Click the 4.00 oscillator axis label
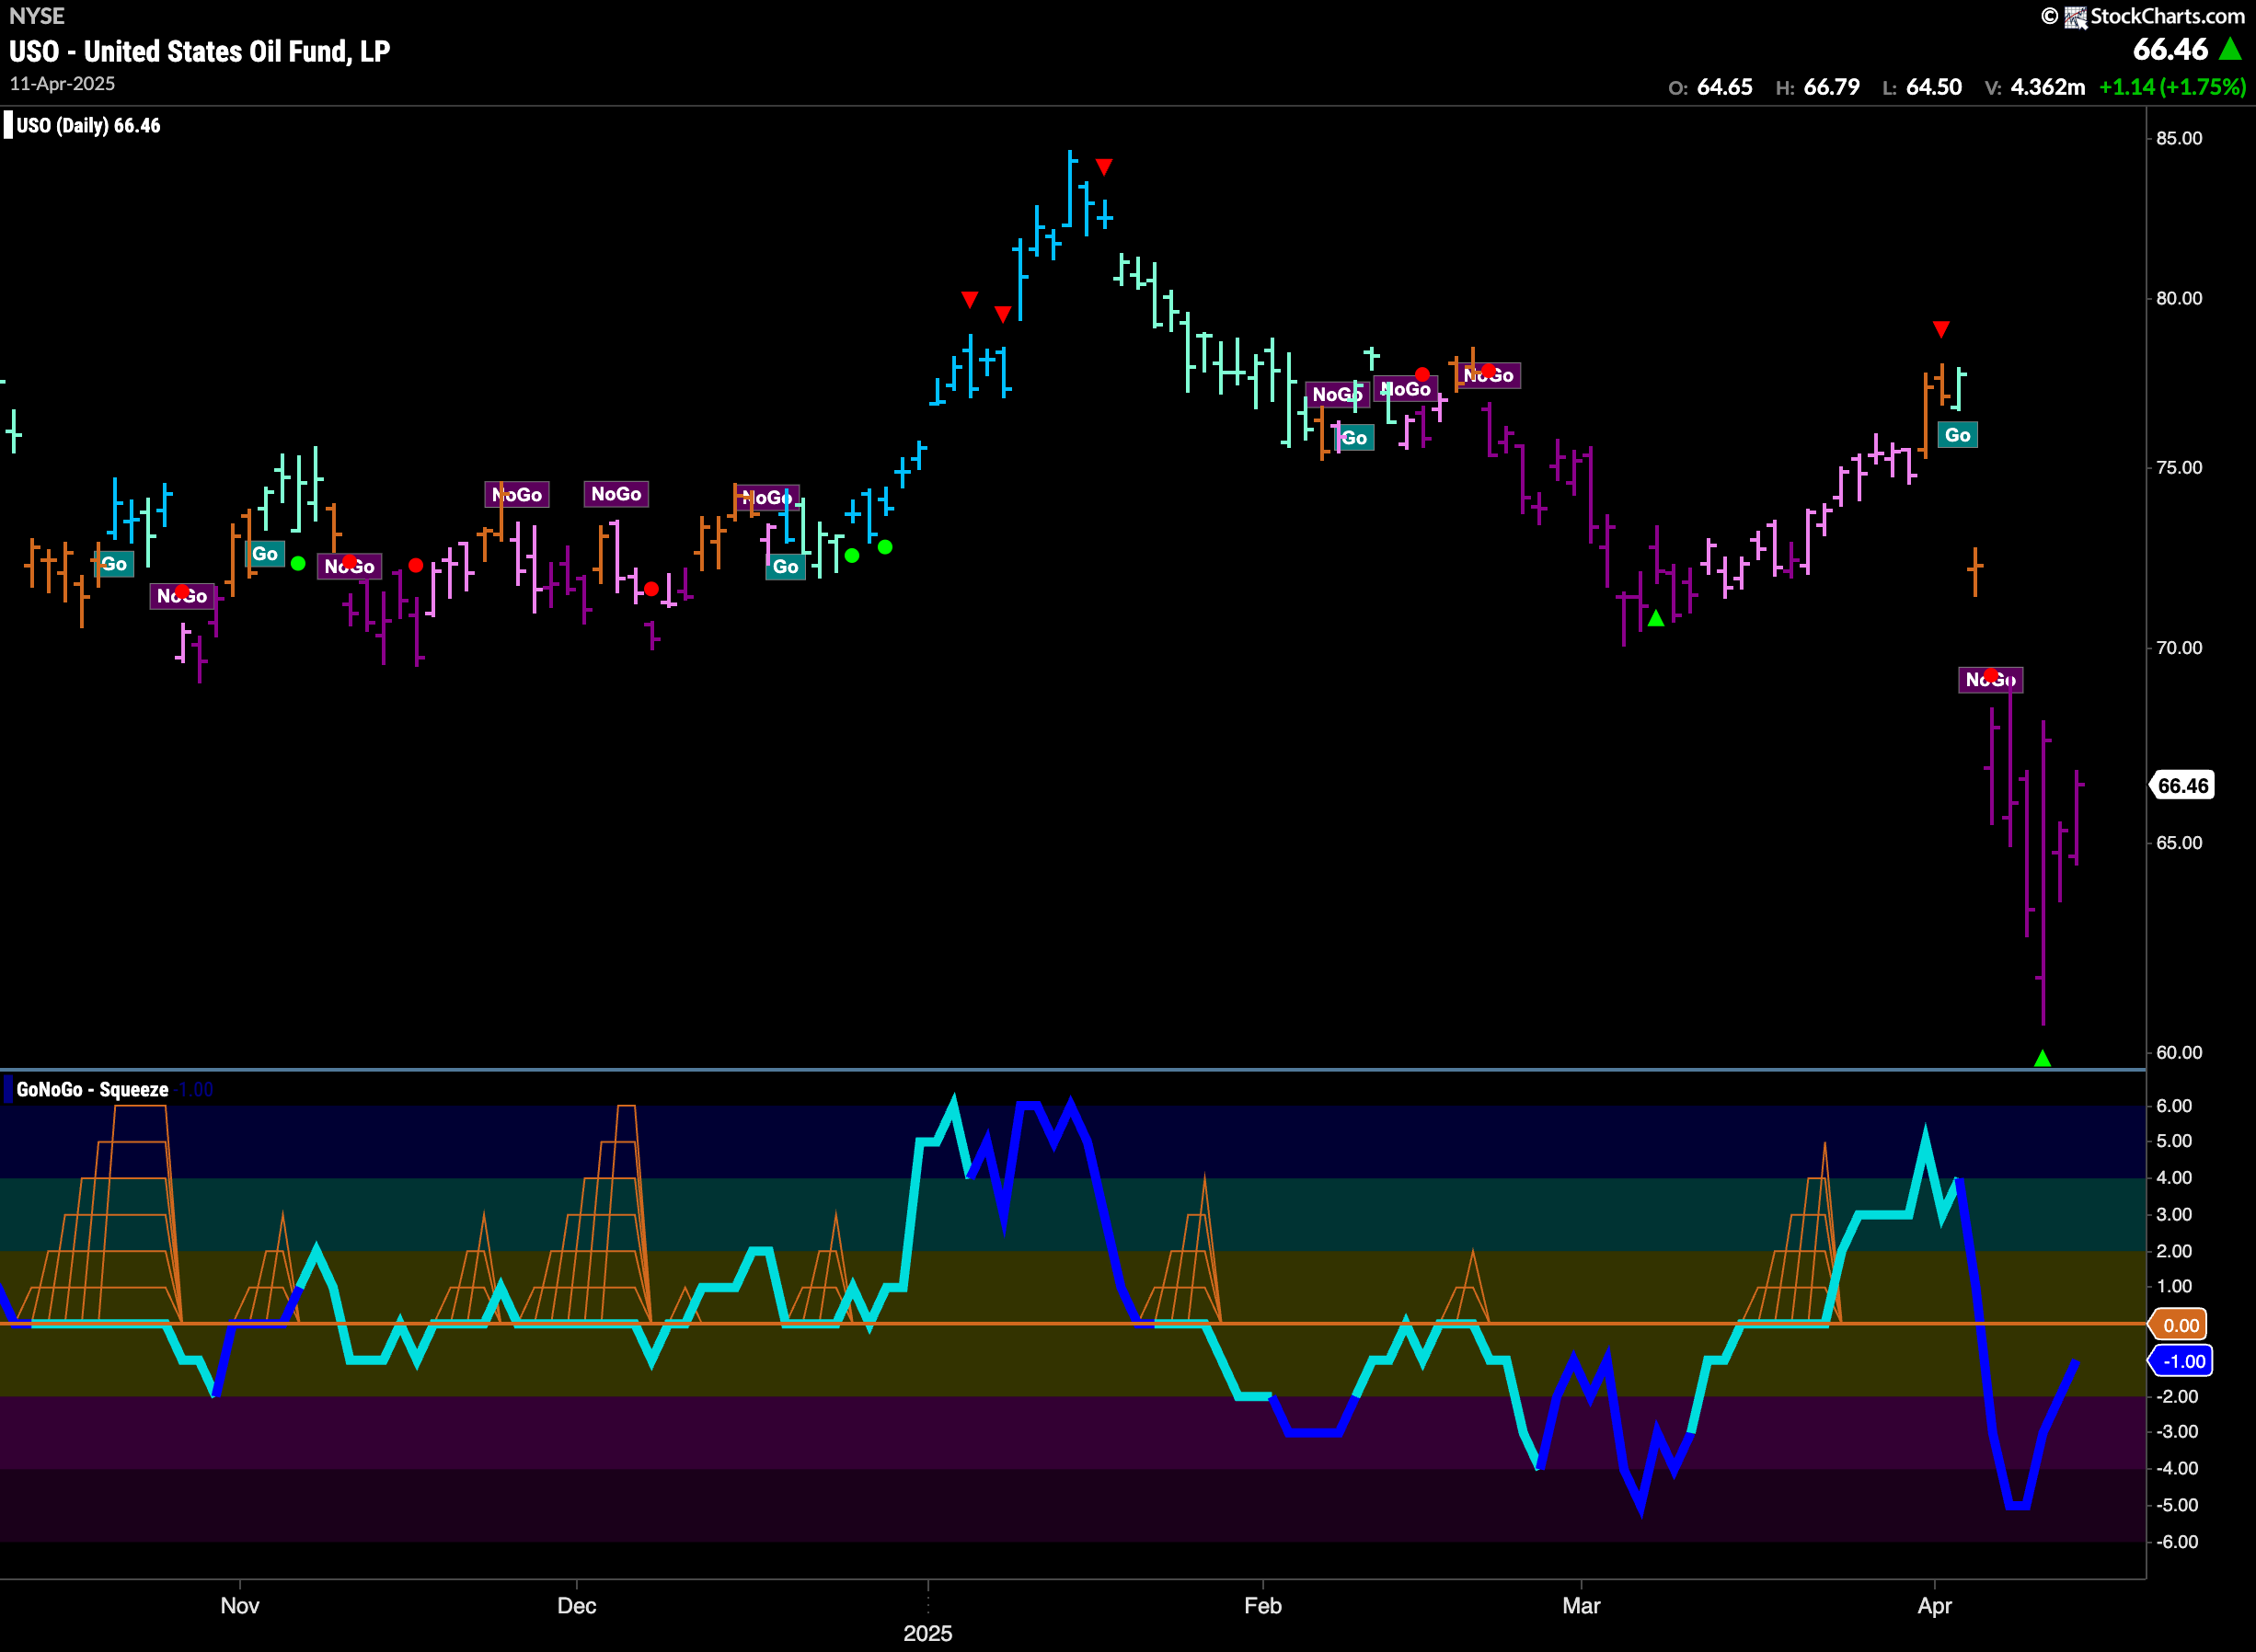 [2174, 1177]
